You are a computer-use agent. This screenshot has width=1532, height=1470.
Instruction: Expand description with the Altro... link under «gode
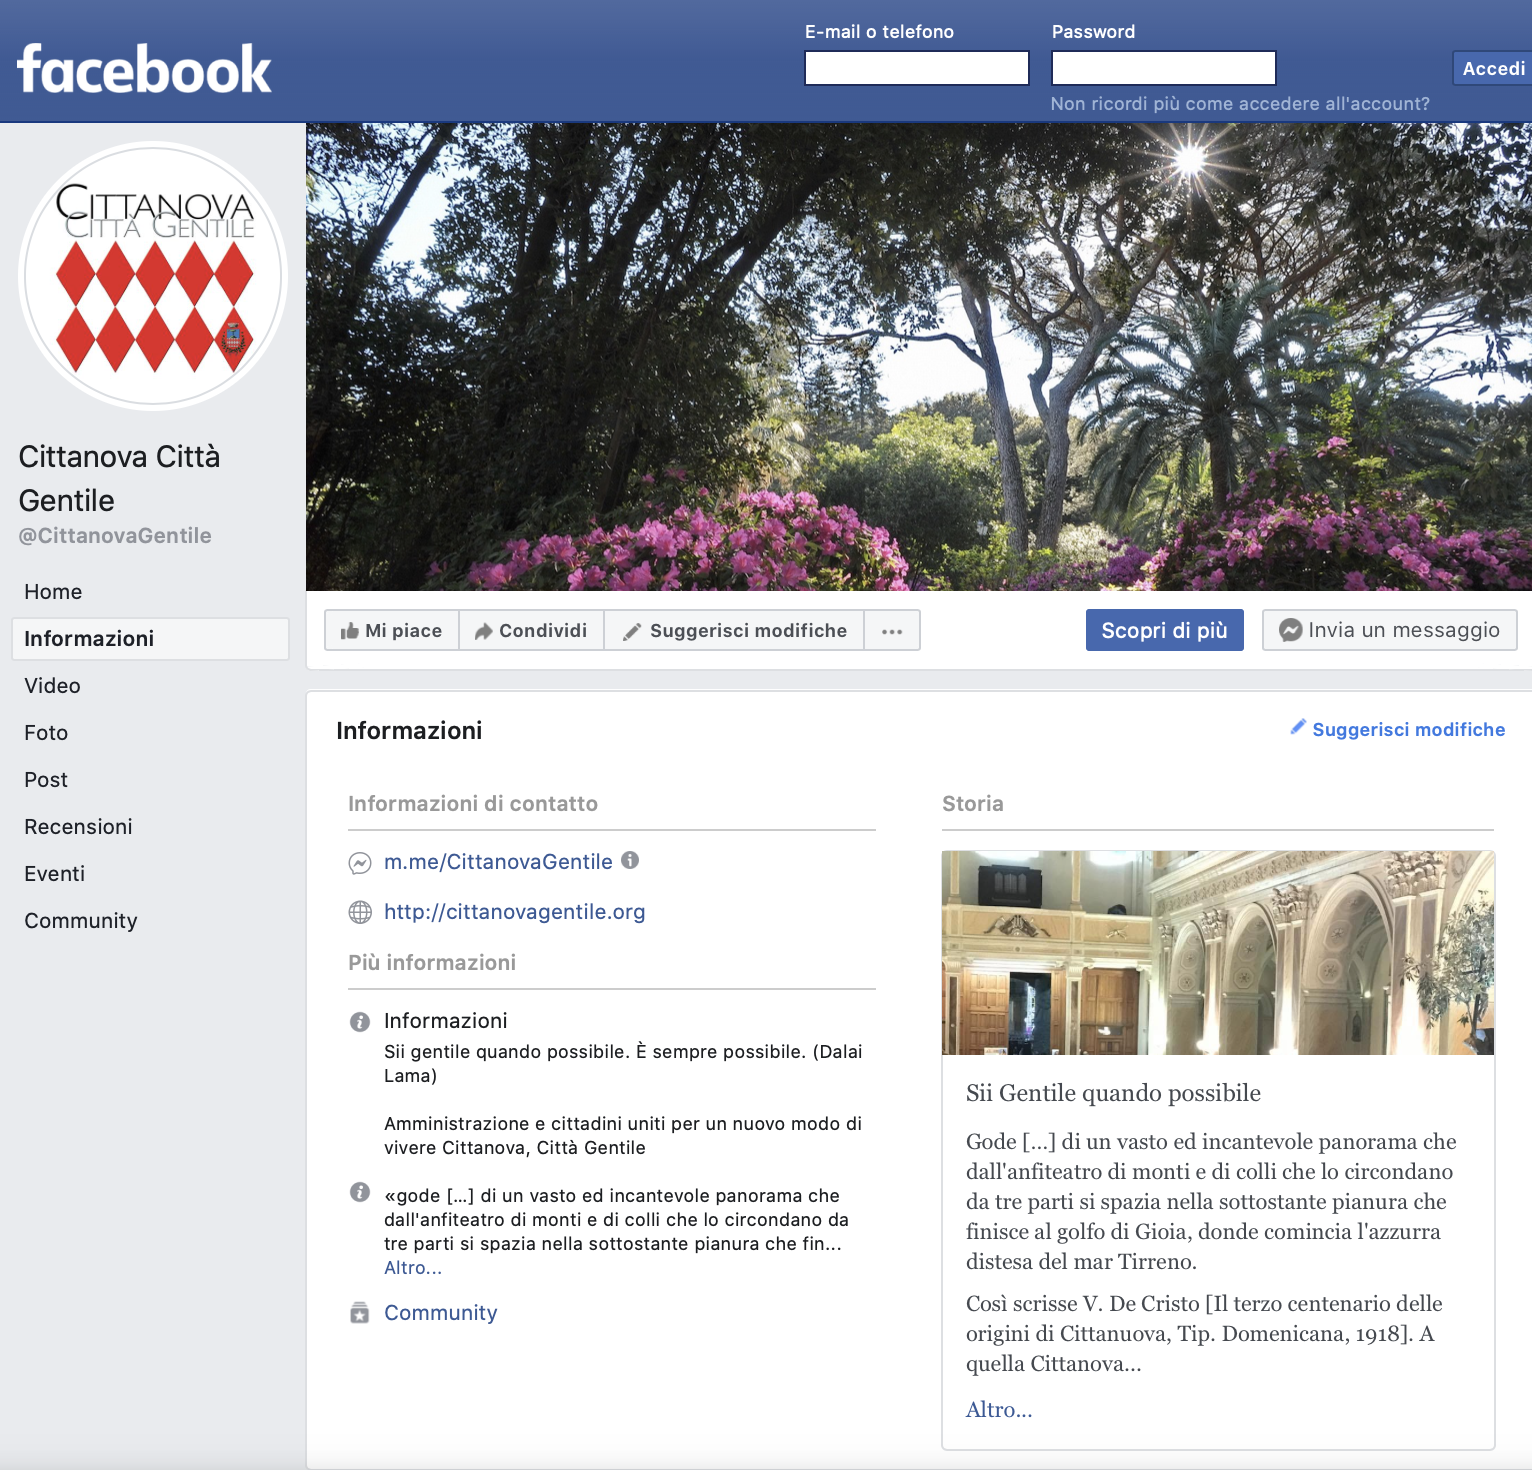pyautogui.click(x=413, y=1268)
